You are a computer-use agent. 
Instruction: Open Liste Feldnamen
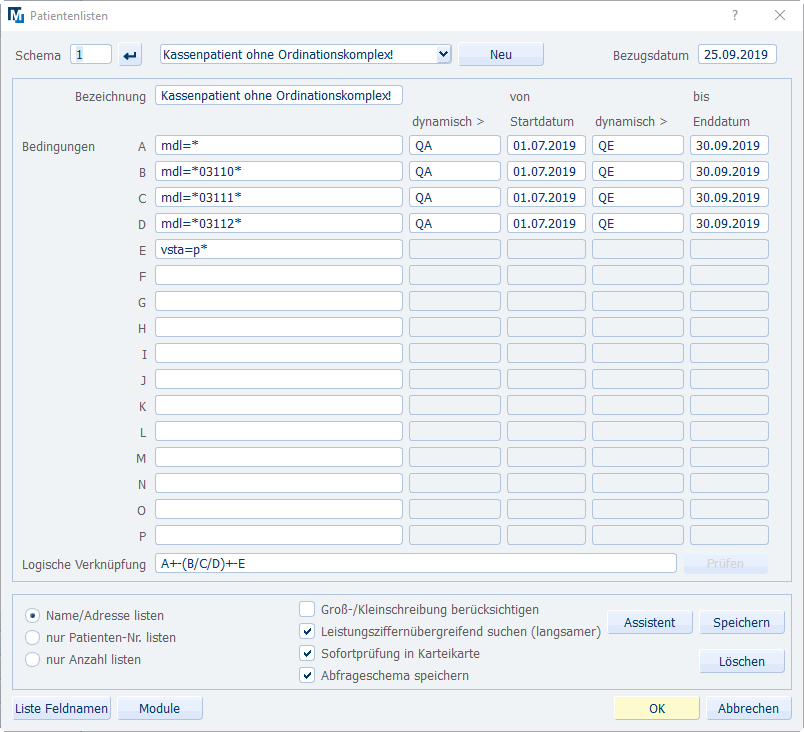click(x=62, y=708)
